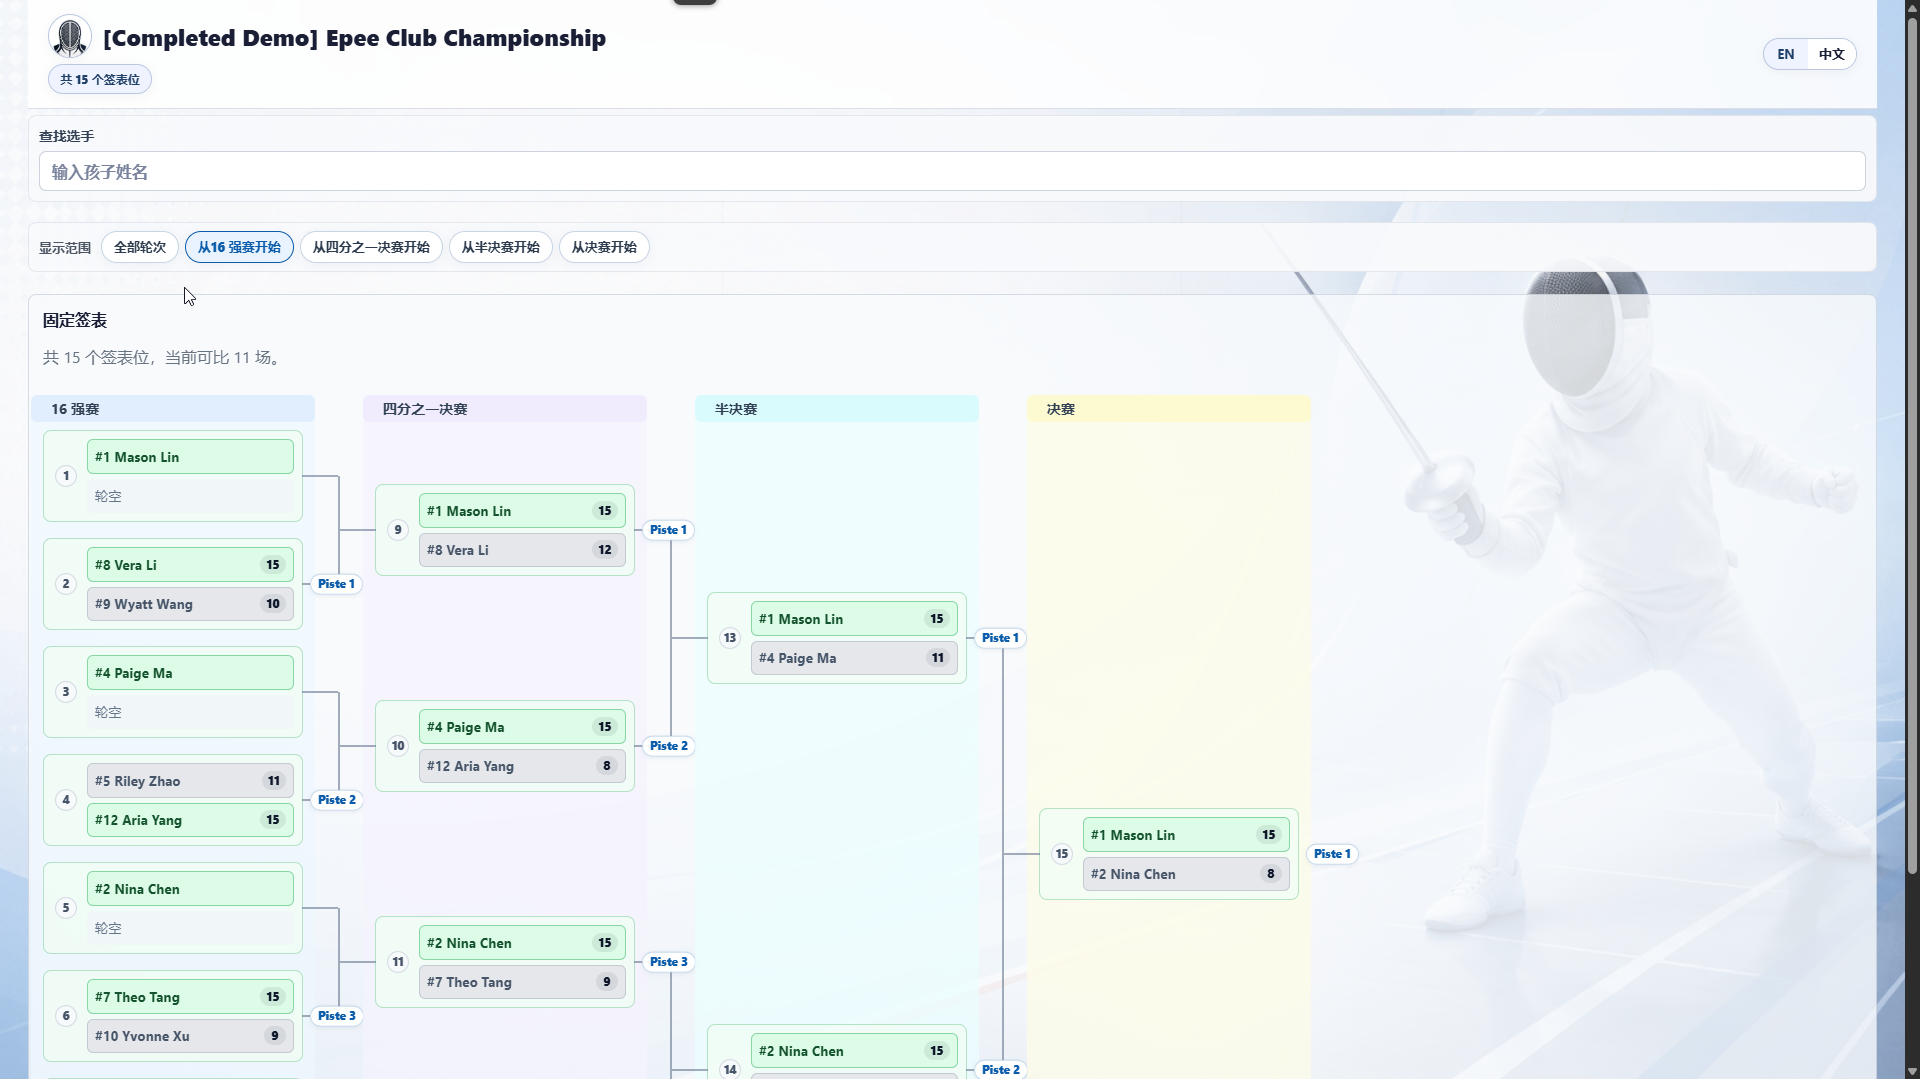Screen dimensions: 1920x1079
Task: Click match number 3 badge
Action: (x=66, y=692)
